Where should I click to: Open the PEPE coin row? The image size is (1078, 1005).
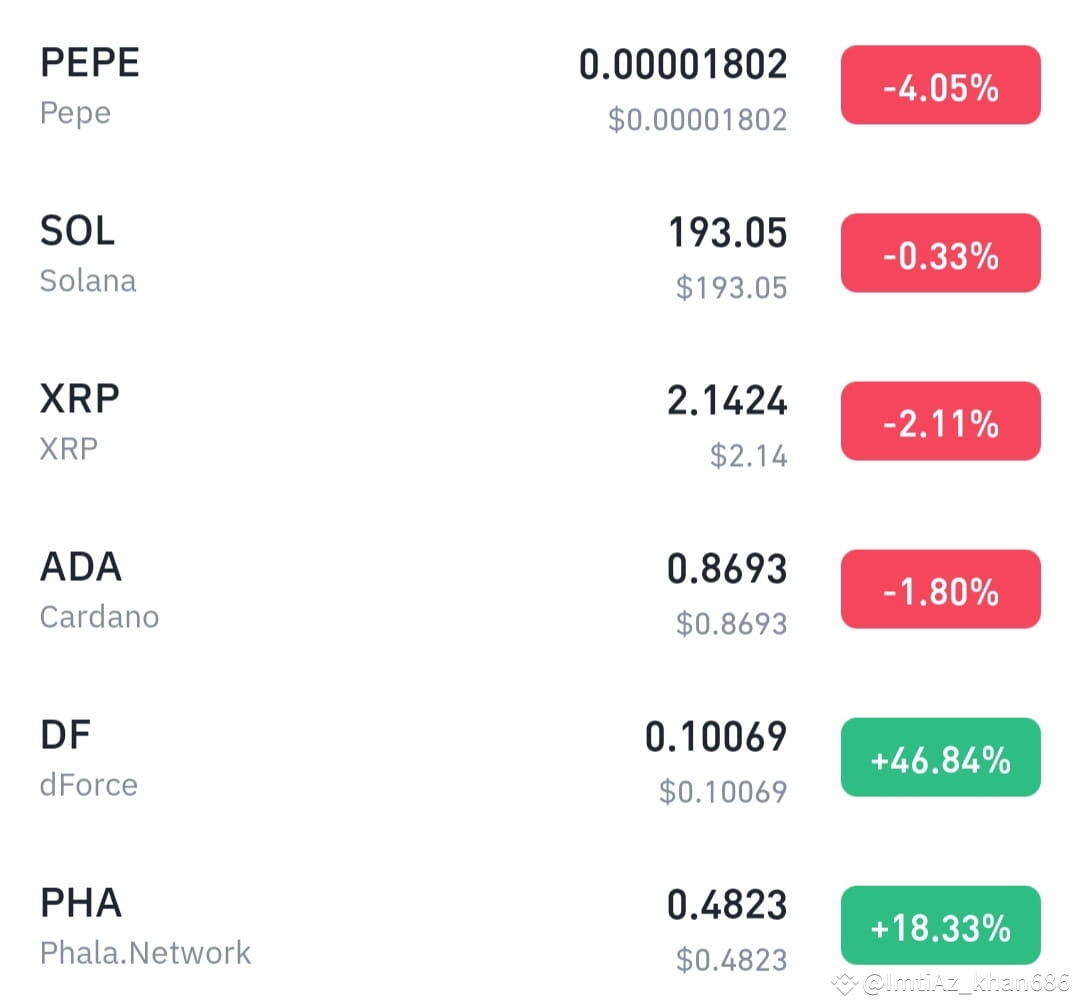539,87
